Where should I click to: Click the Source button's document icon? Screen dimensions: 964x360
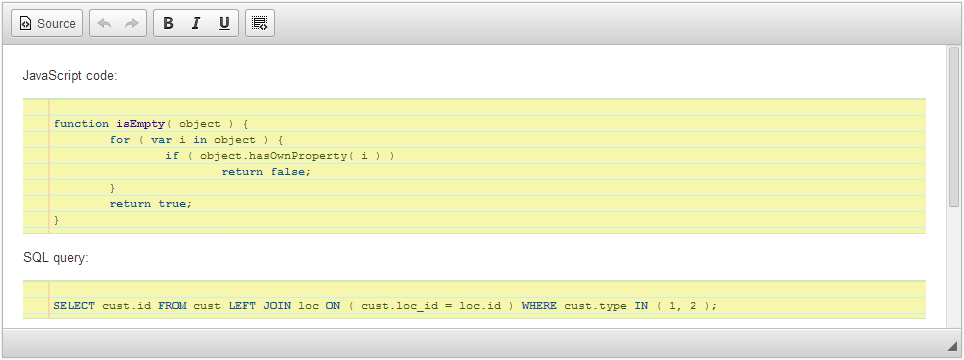click(x=25, y=23)
